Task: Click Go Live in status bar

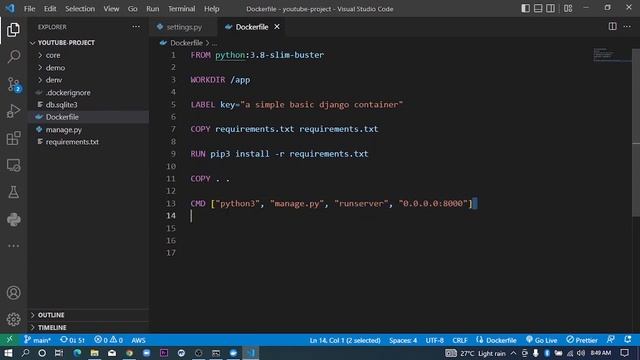Action: (x=541, y=340)
